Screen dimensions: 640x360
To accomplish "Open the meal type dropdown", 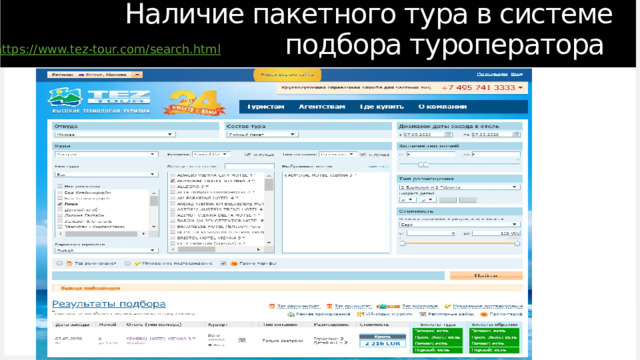I will [338, 154].
